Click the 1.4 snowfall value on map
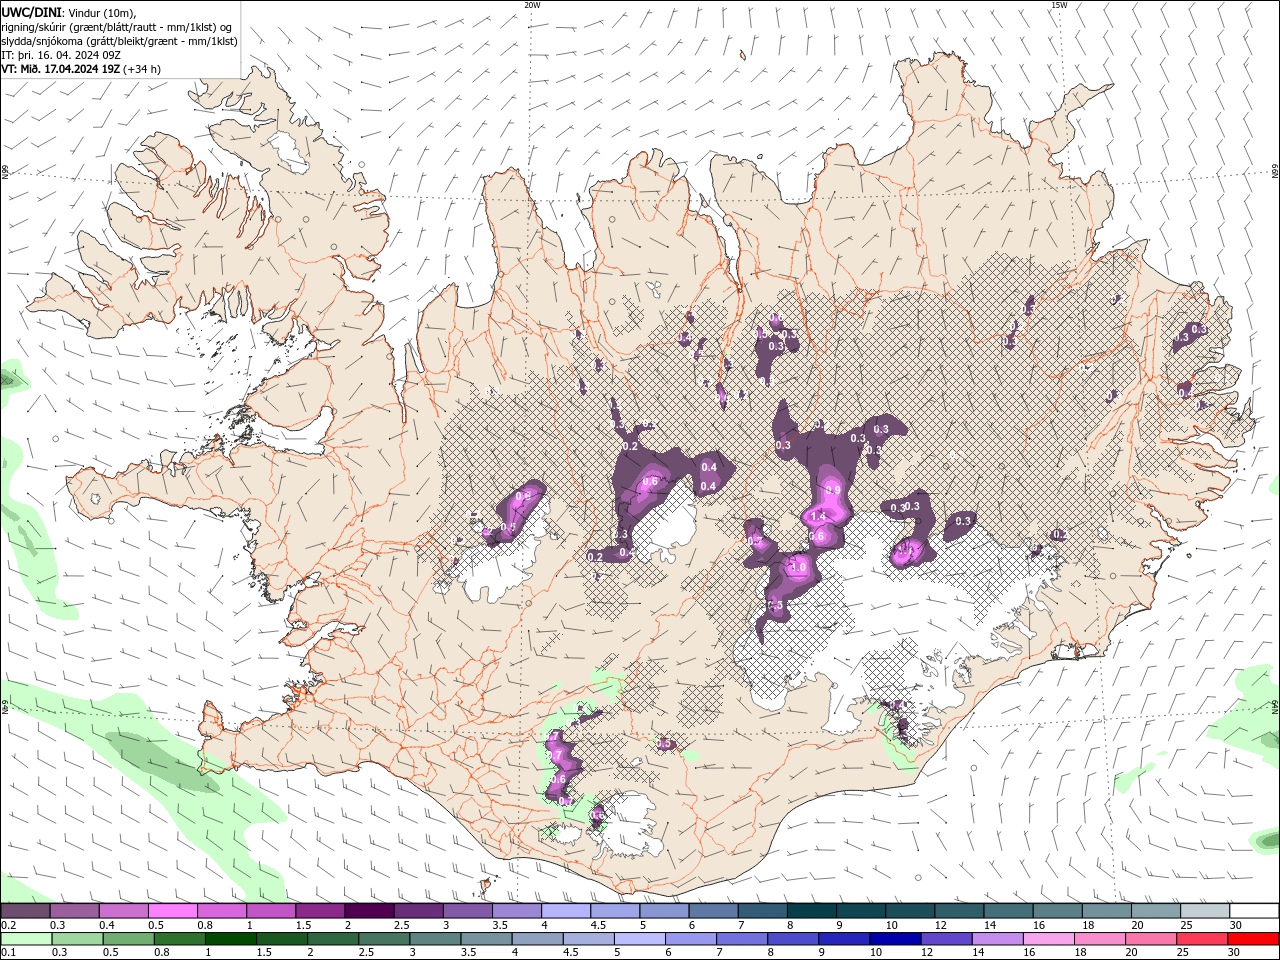 tap(817, 517)
